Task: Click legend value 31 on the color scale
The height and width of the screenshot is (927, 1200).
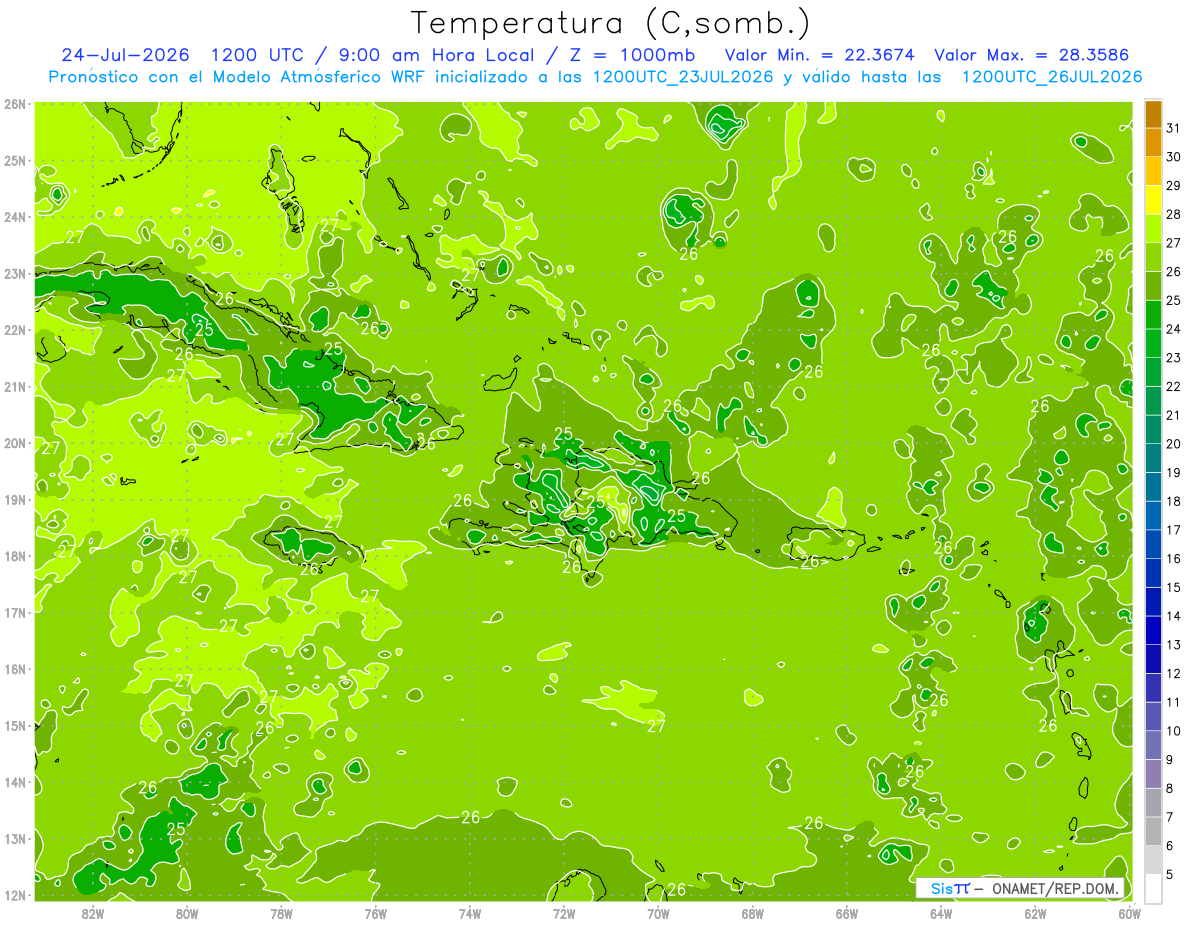Action: pos(1174,128)
